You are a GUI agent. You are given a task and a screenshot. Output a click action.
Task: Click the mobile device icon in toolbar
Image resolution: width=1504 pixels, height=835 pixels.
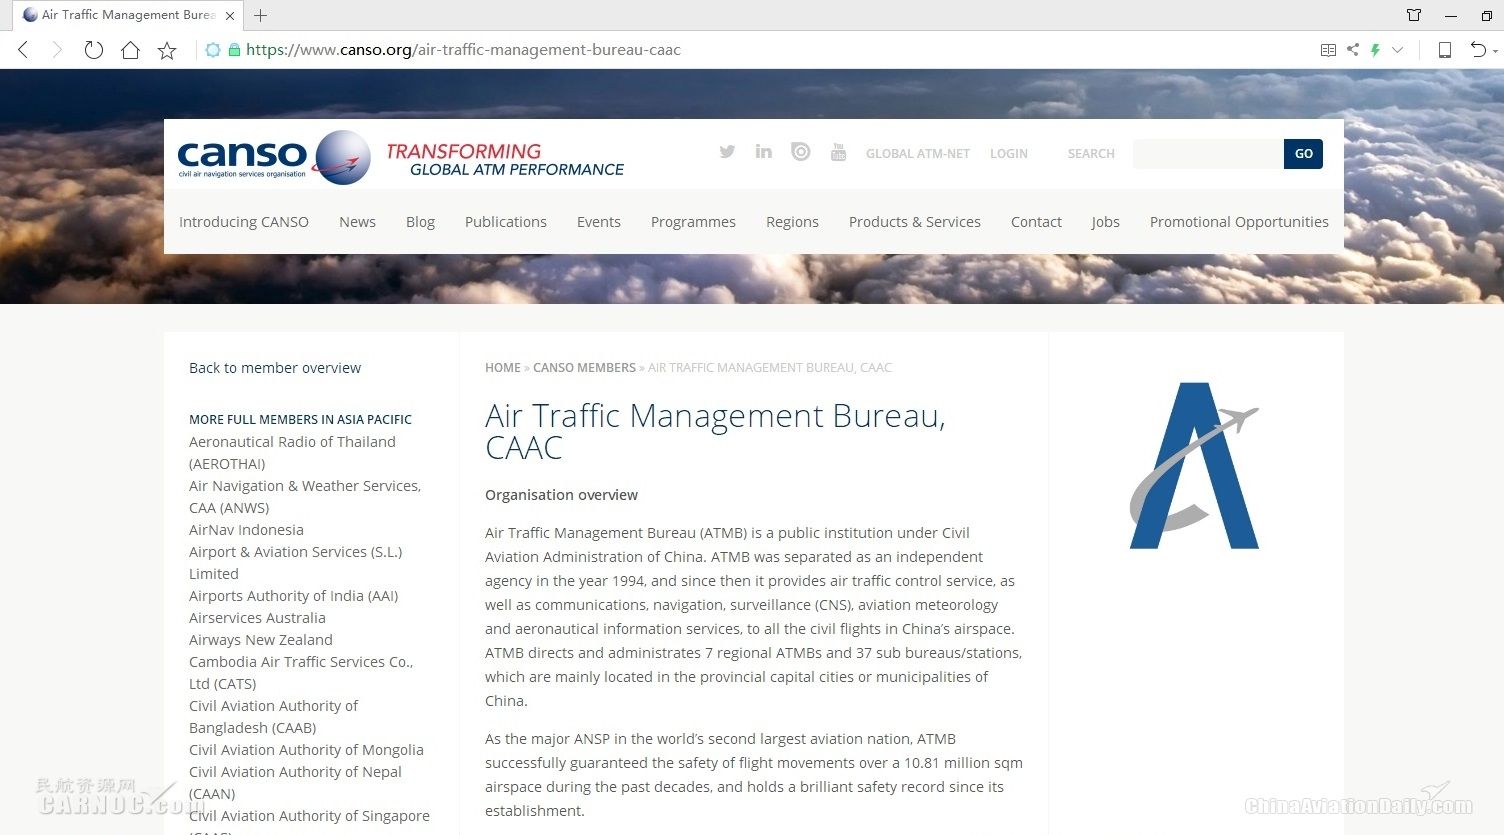pyautogui.click(x=1444, y=50)
